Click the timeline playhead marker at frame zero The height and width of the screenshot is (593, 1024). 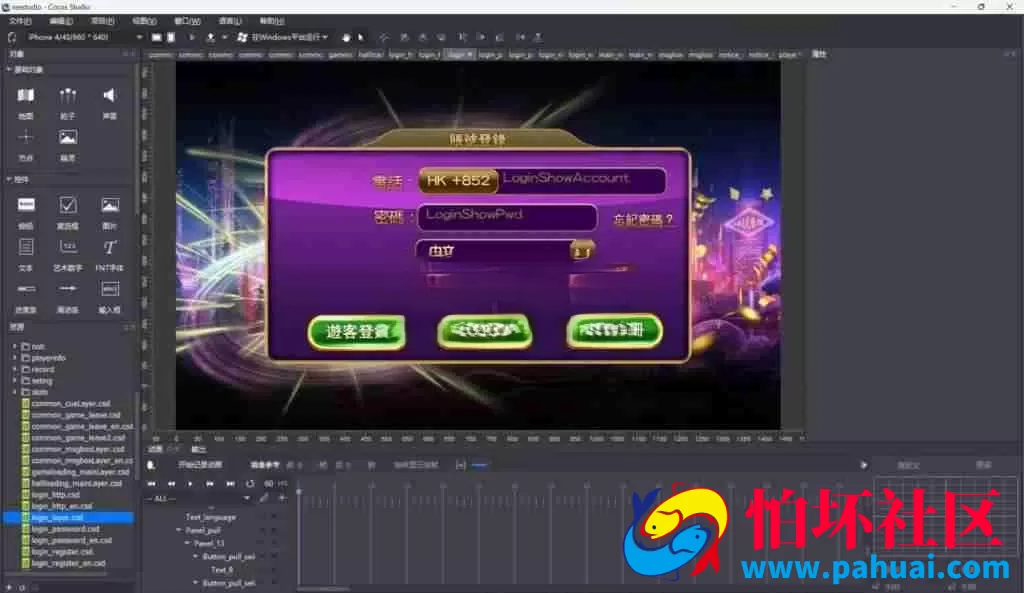299,490
